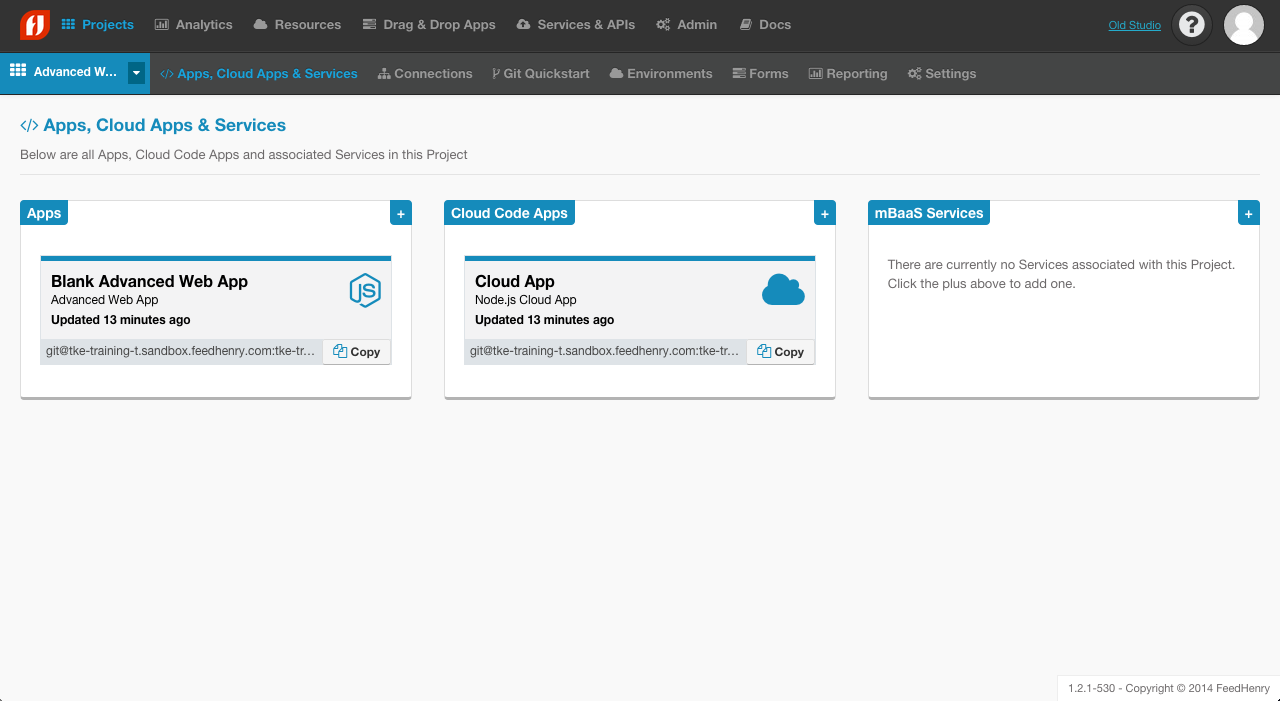Add a Cloud Code App with plus icon
The width and height of the screenshot is (1280, 701).
[824, 213]
